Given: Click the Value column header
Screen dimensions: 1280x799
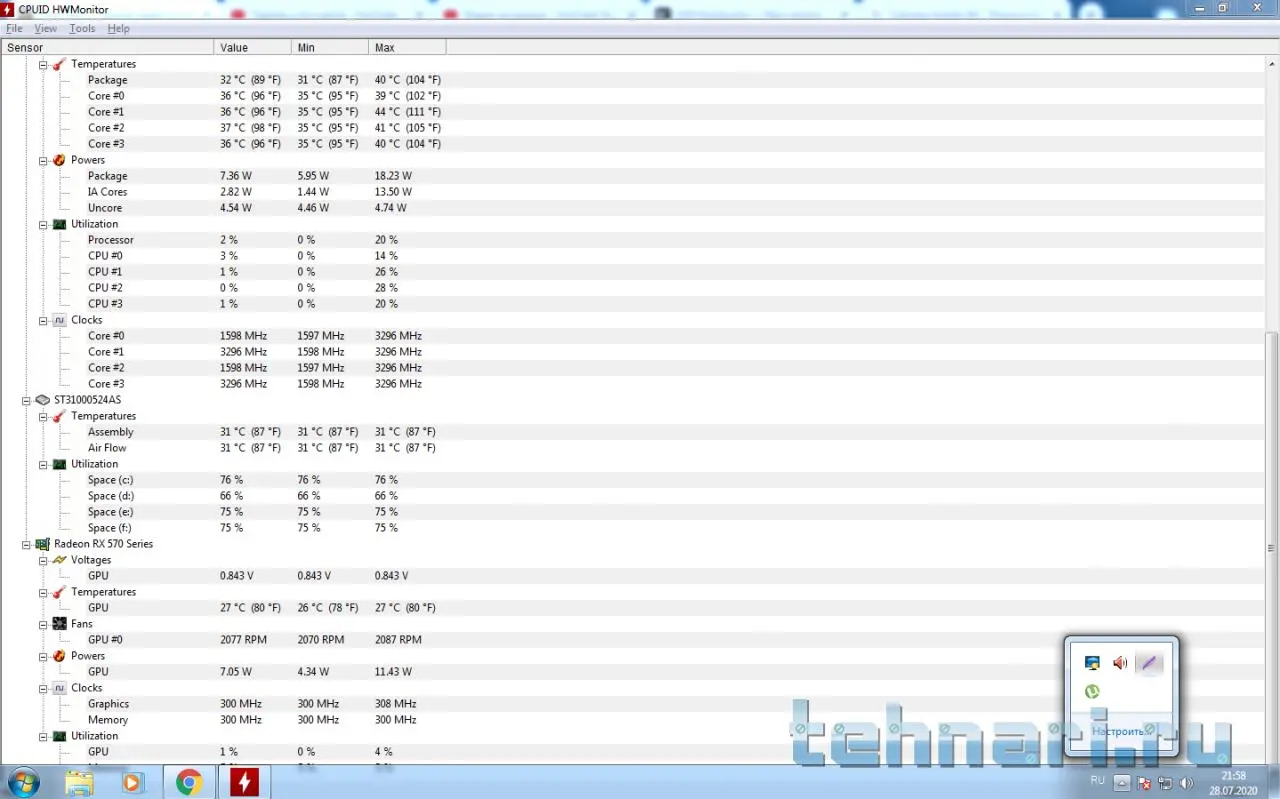Looking at the screenshot, I should (x=253, y=48).
